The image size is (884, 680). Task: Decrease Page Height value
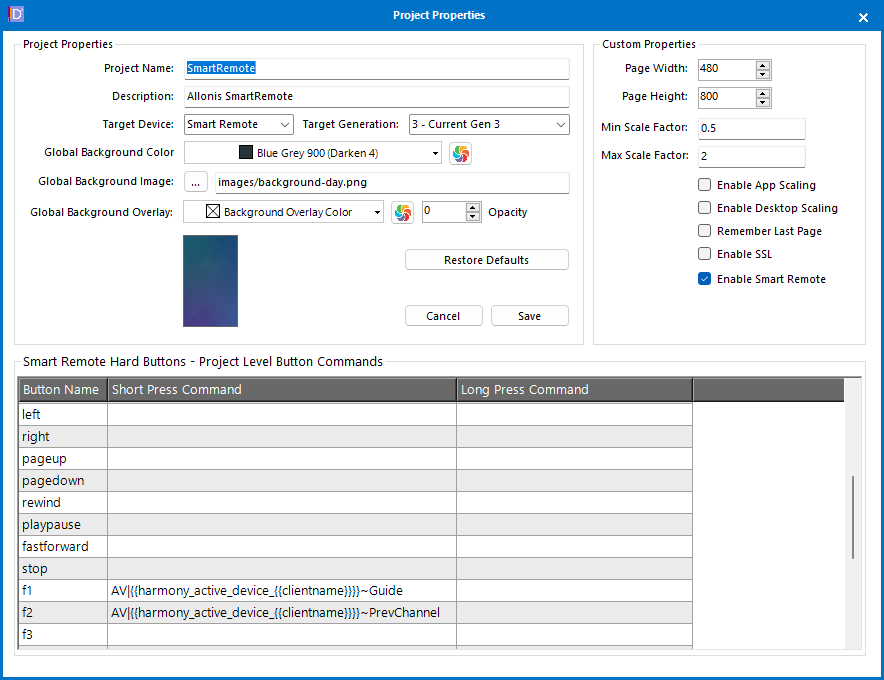pyautogui.click(x=762, y=102)
